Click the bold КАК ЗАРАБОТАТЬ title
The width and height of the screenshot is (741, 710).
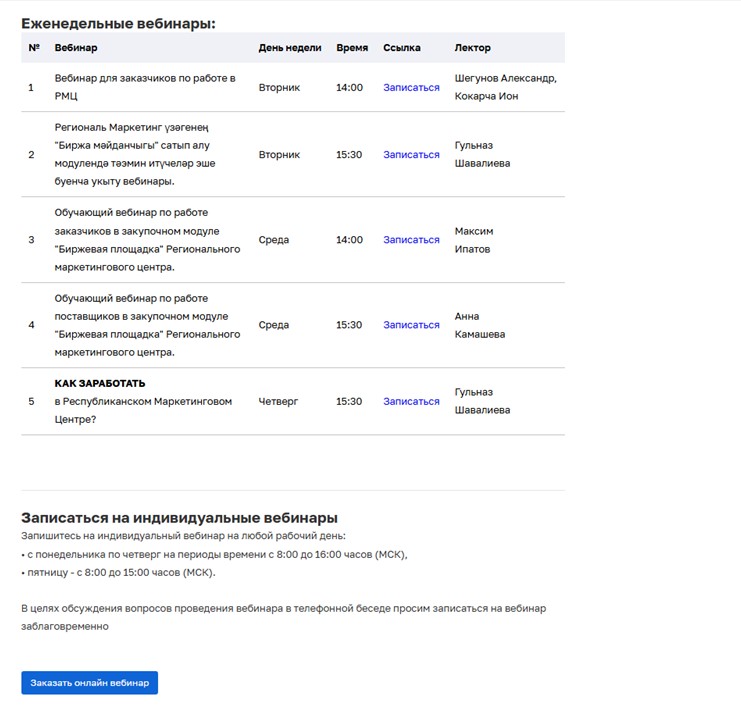tap(100, 383)
